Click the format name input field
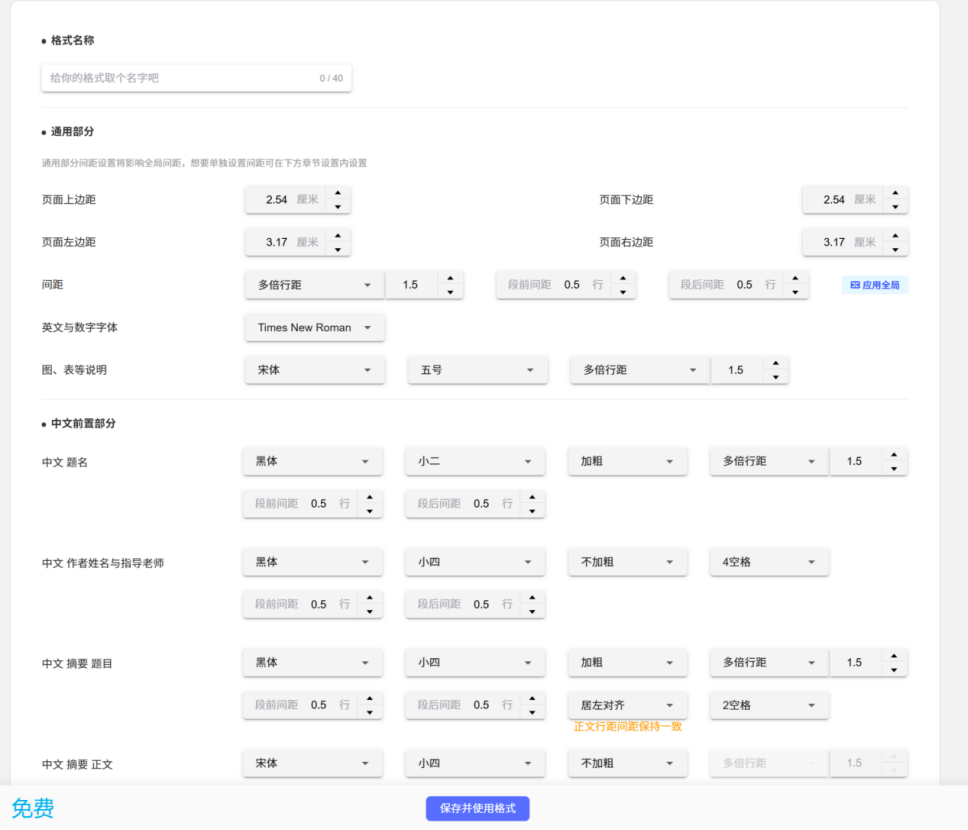This screenshot has width=968, height=830. pos(196,78)
